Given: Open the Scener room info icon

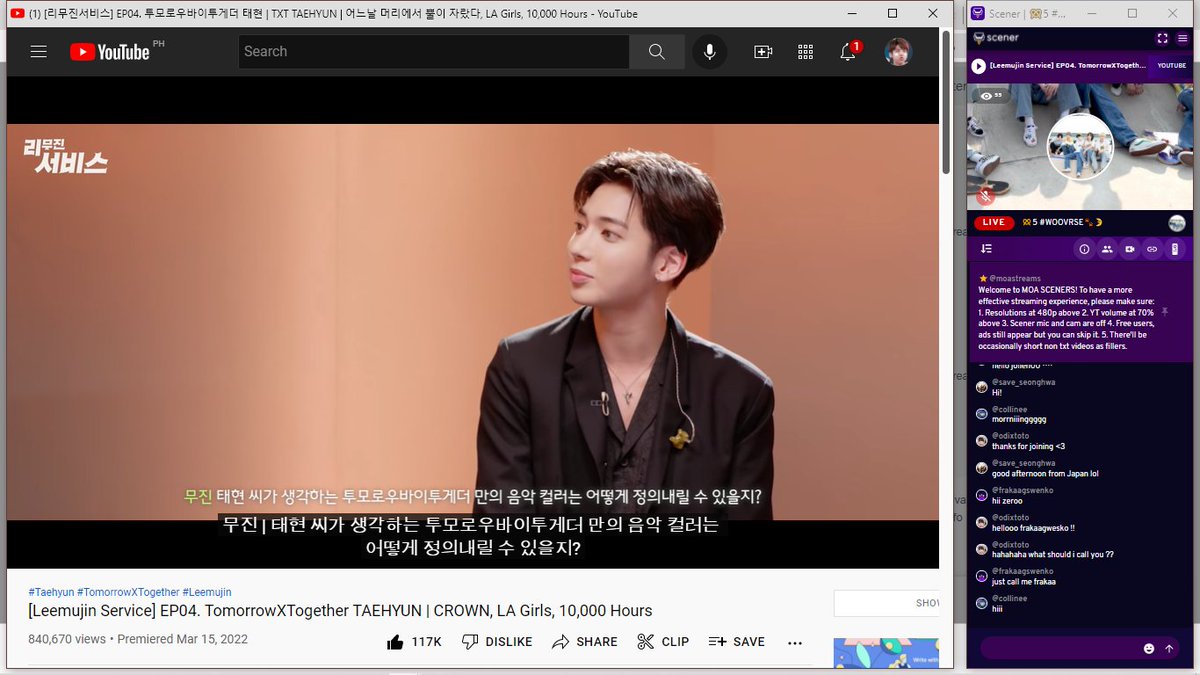Looking at the screenshot, I should tap(1084, 249).
